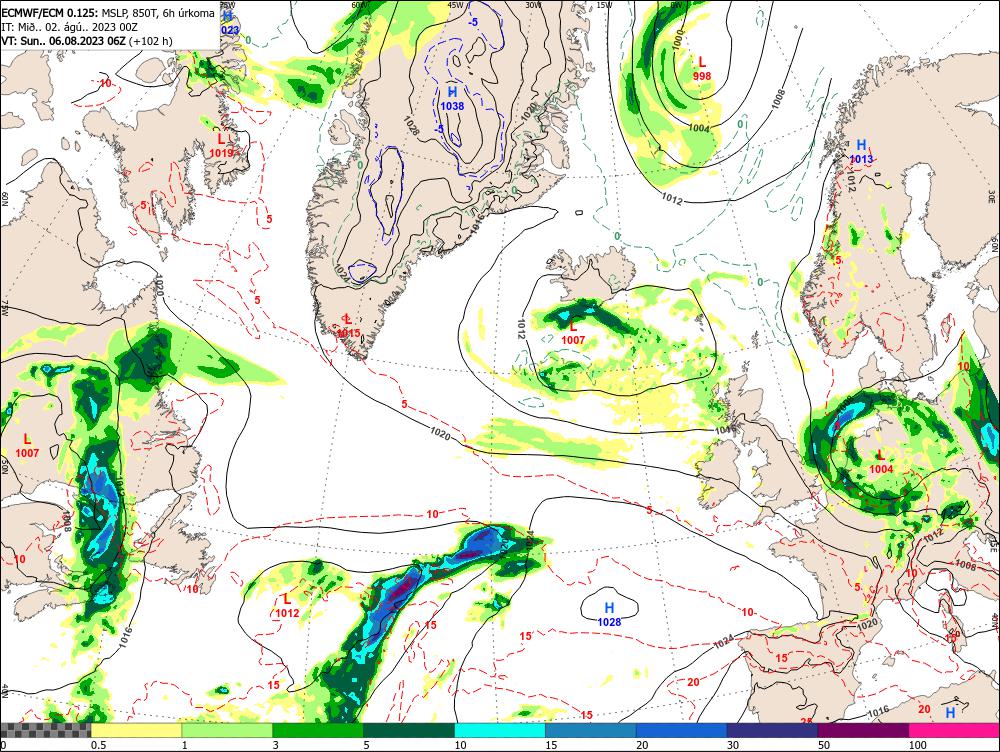
Task: Click the 'H 1028' Azores high label
Action: [x=609, y=614]
